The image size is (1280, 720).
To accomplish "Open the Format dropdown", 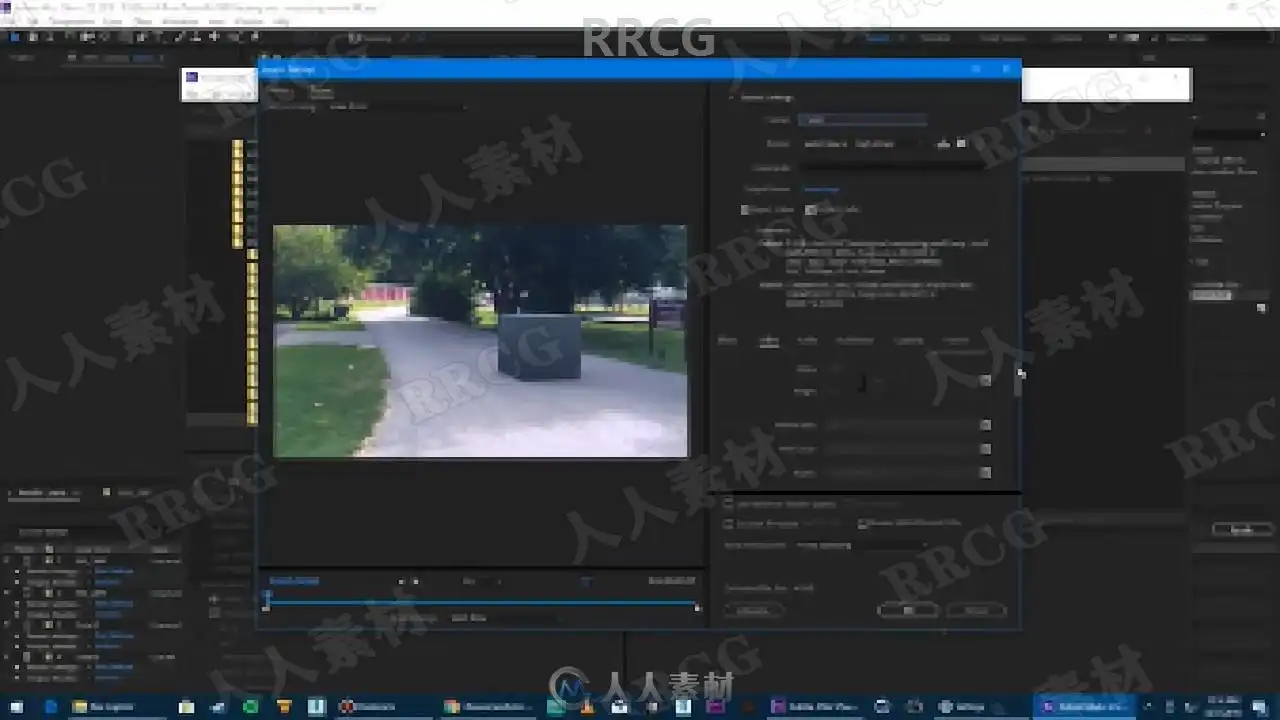I will click(x=862, y=120).
